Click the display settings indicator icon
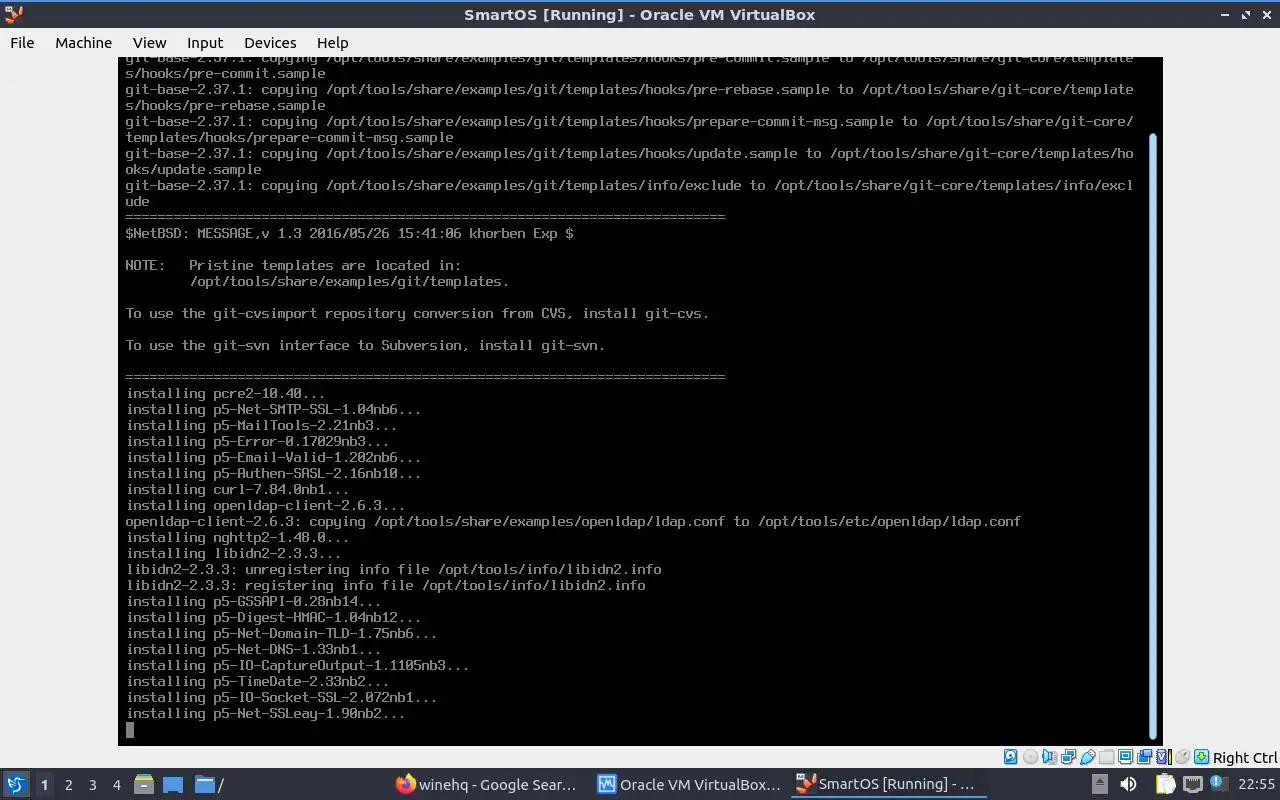1280x800 pixels. (x=1125, y=757)
